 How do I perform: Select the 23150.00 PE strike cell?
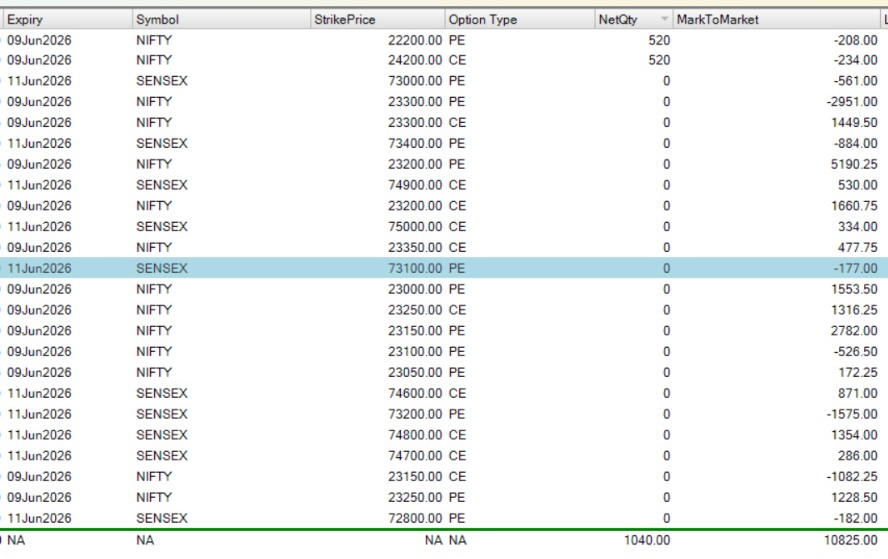coord(415,331)
